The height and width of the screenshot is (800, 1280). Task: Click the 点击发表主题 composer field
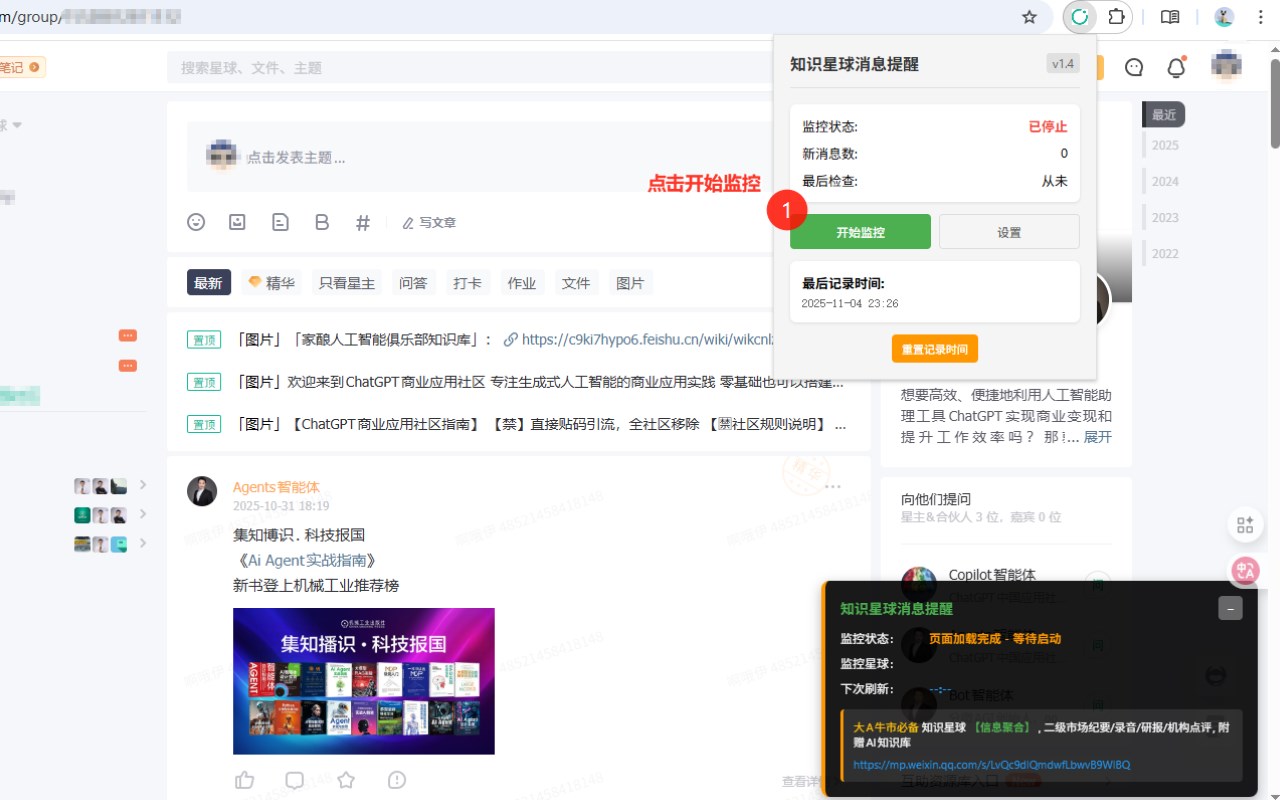tap(480, 157)
